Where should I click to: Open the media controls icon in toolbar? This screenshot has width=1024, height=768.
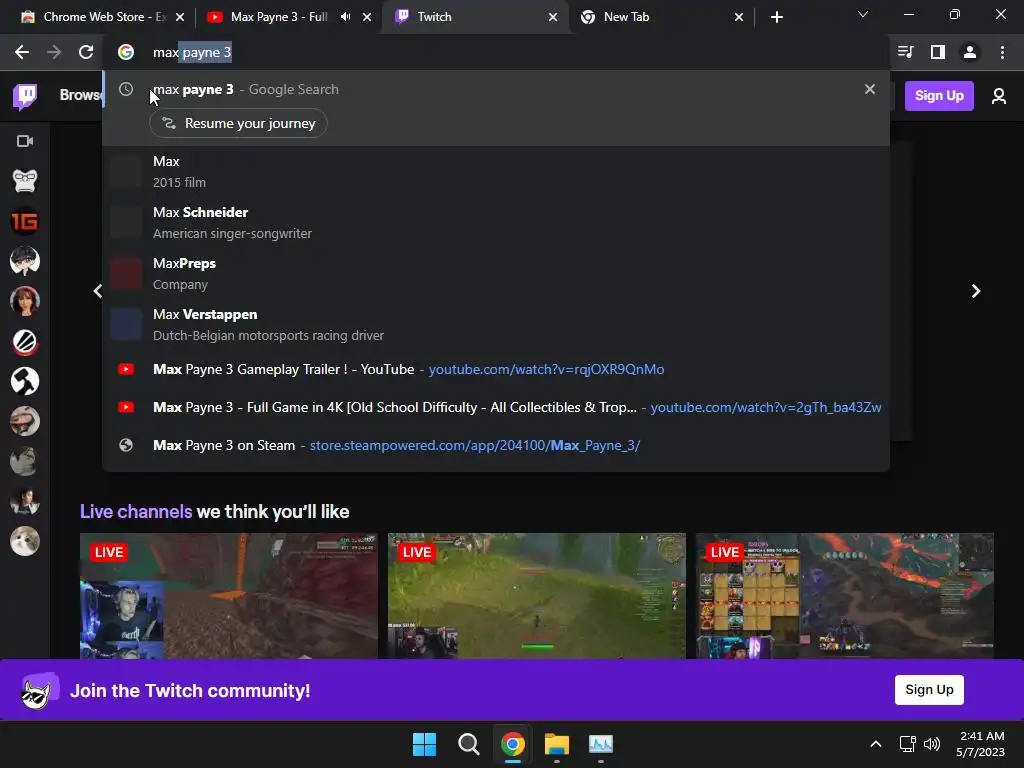click(x=905, y=52)
